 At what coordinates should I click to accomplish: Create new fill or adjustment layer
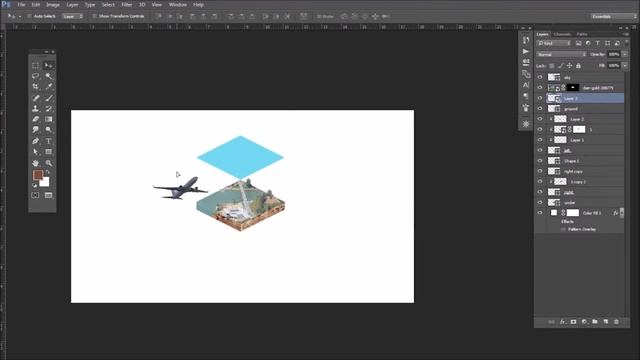click(x=584, y=322)
